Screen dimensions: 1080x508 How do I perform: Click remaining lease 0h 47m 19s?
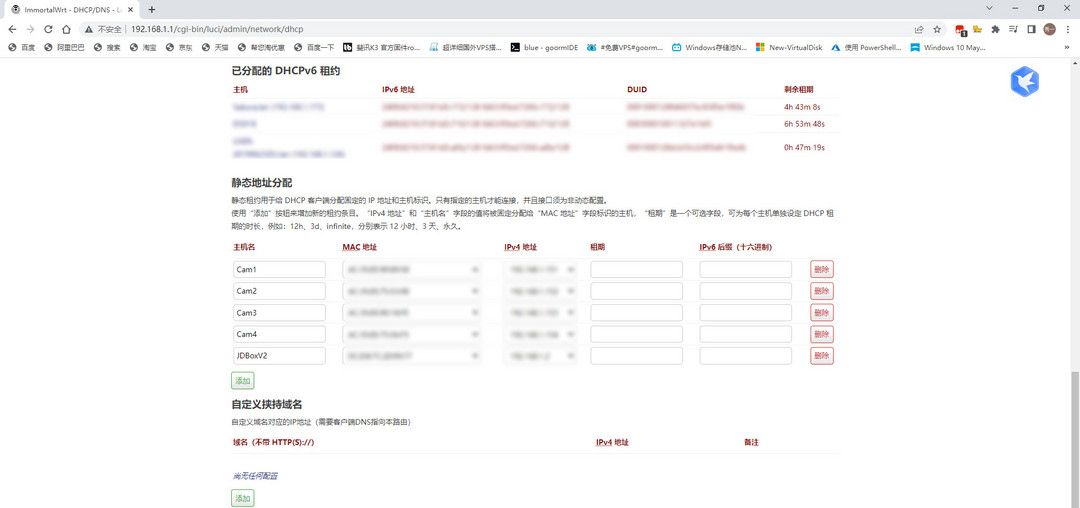pyautogui.click(x=804, y=147)
